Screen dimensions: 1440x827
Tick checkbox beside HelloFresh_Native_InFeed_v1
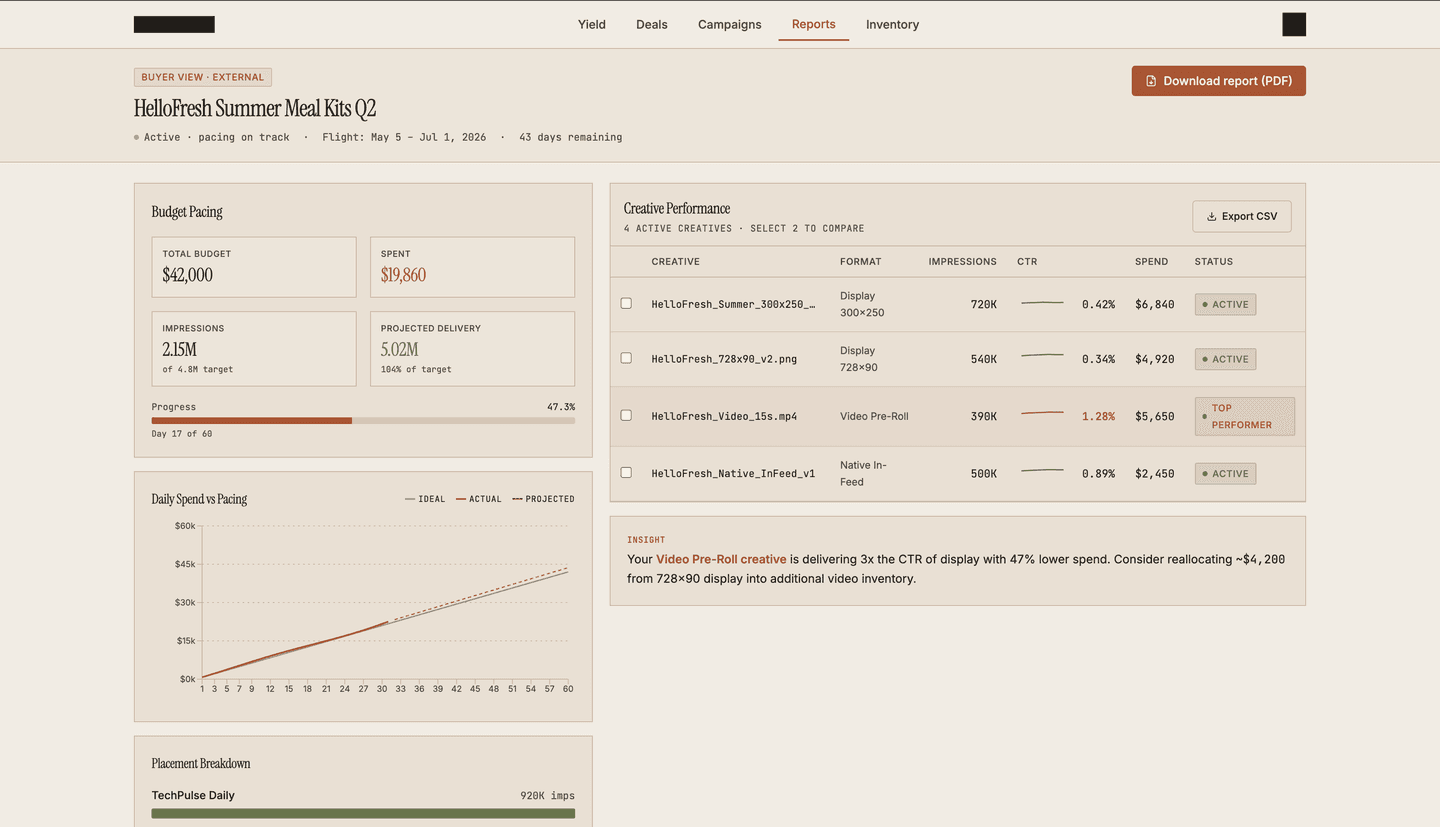[x=626, y=473]
